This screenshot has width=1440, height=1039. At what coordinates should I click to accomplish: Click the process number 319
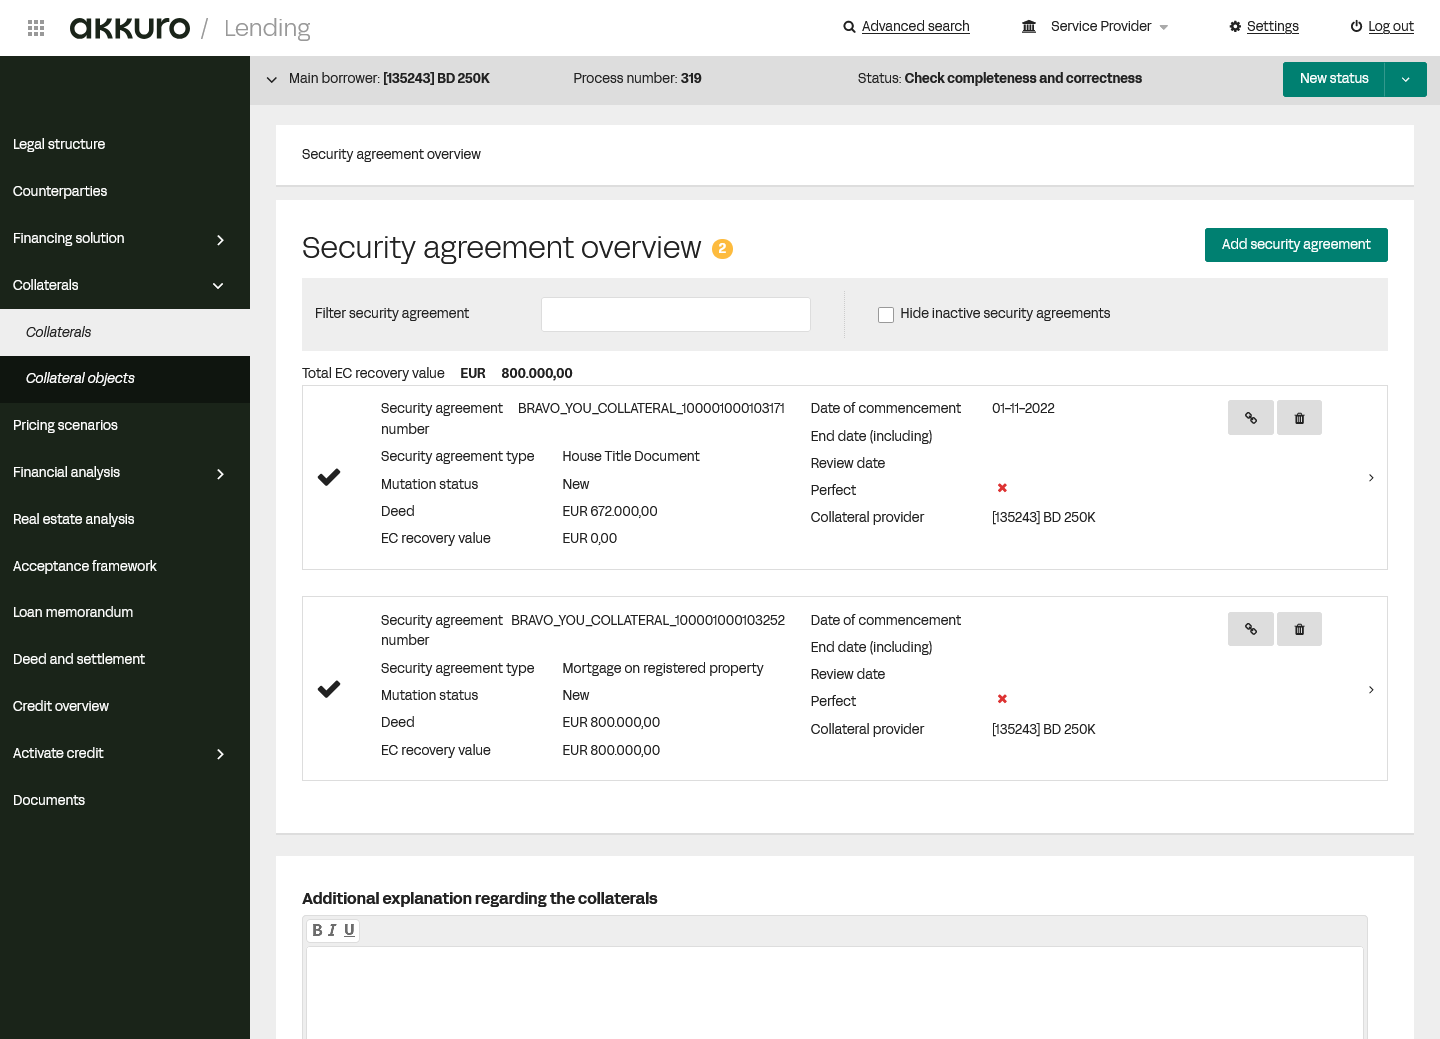tap(691, 78)
